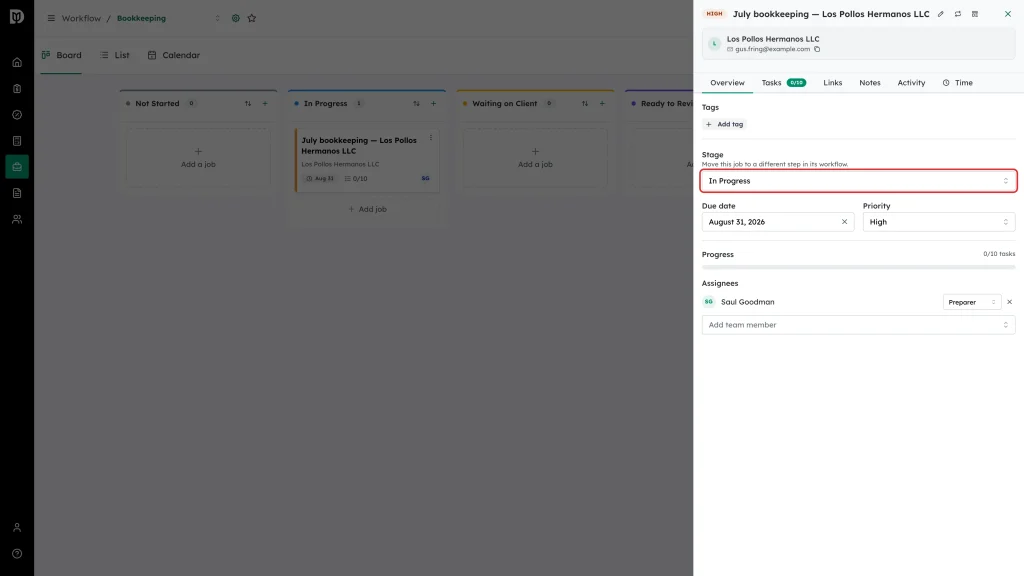The height and width of the screenshot is (576, 1024).
Task: Select the briefcase Workflow icon in the sidebar
Action: point(17,167)
